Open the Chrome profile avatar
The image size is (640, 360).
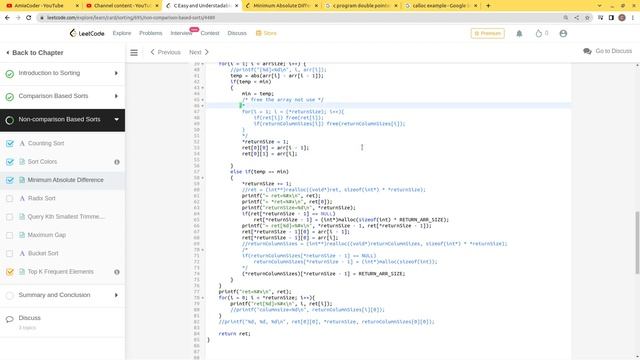pos(622,18)
